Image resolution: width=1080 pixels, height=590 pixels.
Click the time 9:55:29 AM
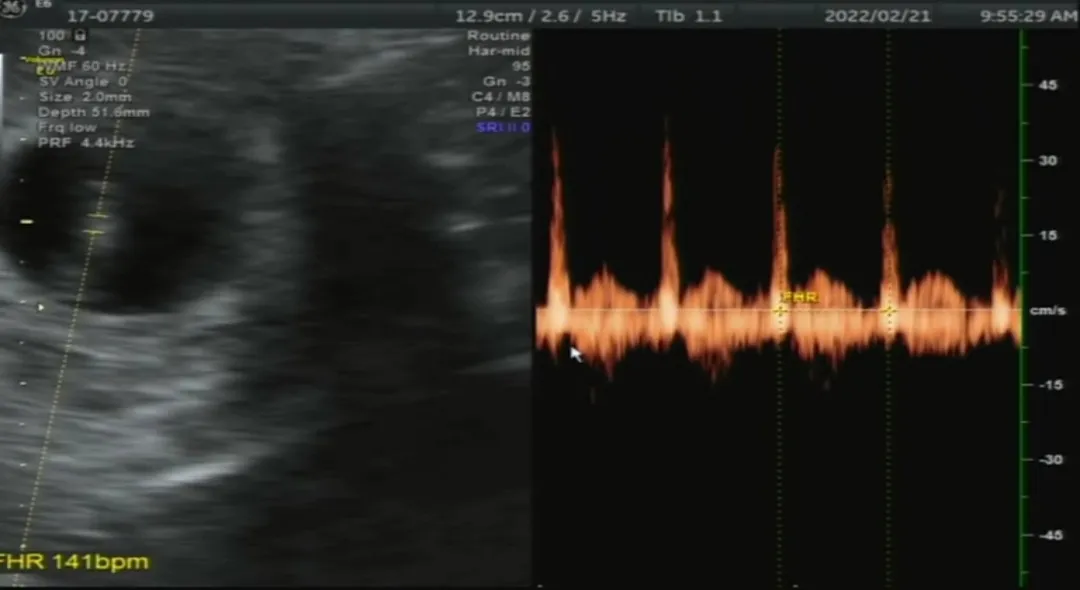tap(1029, 16)
